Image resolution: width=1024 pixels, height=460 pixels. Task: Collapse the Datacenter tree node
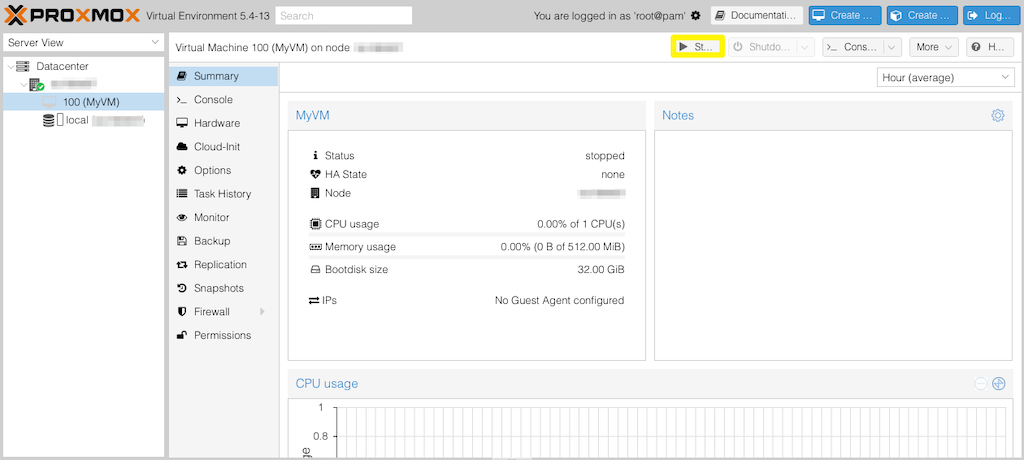[10, 66]
